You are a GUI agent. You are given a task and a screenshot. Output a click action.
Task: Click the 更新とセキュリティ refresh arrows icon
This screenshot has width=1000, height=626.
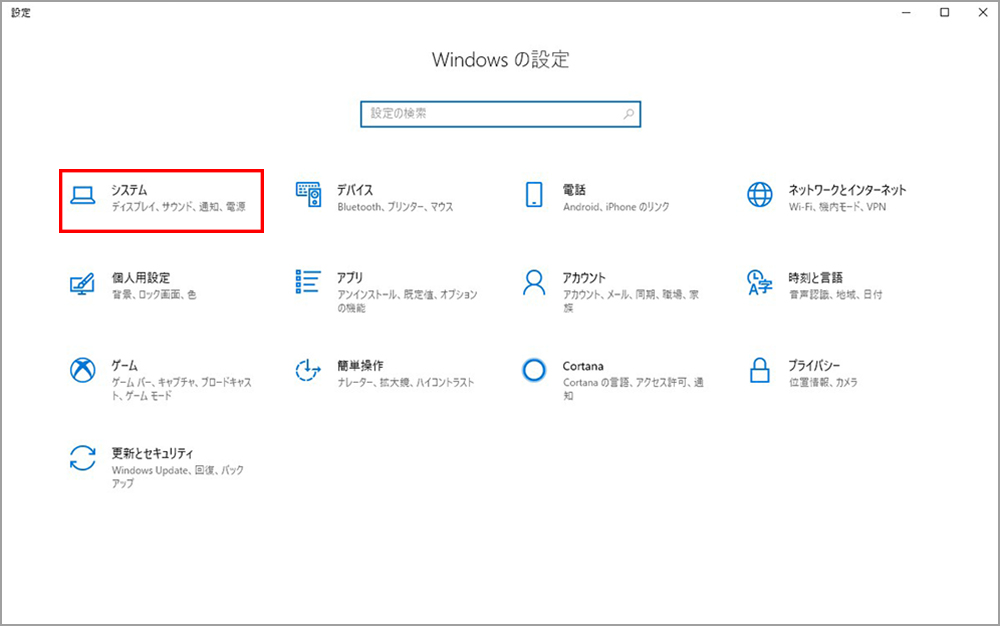tap(83, 458)
